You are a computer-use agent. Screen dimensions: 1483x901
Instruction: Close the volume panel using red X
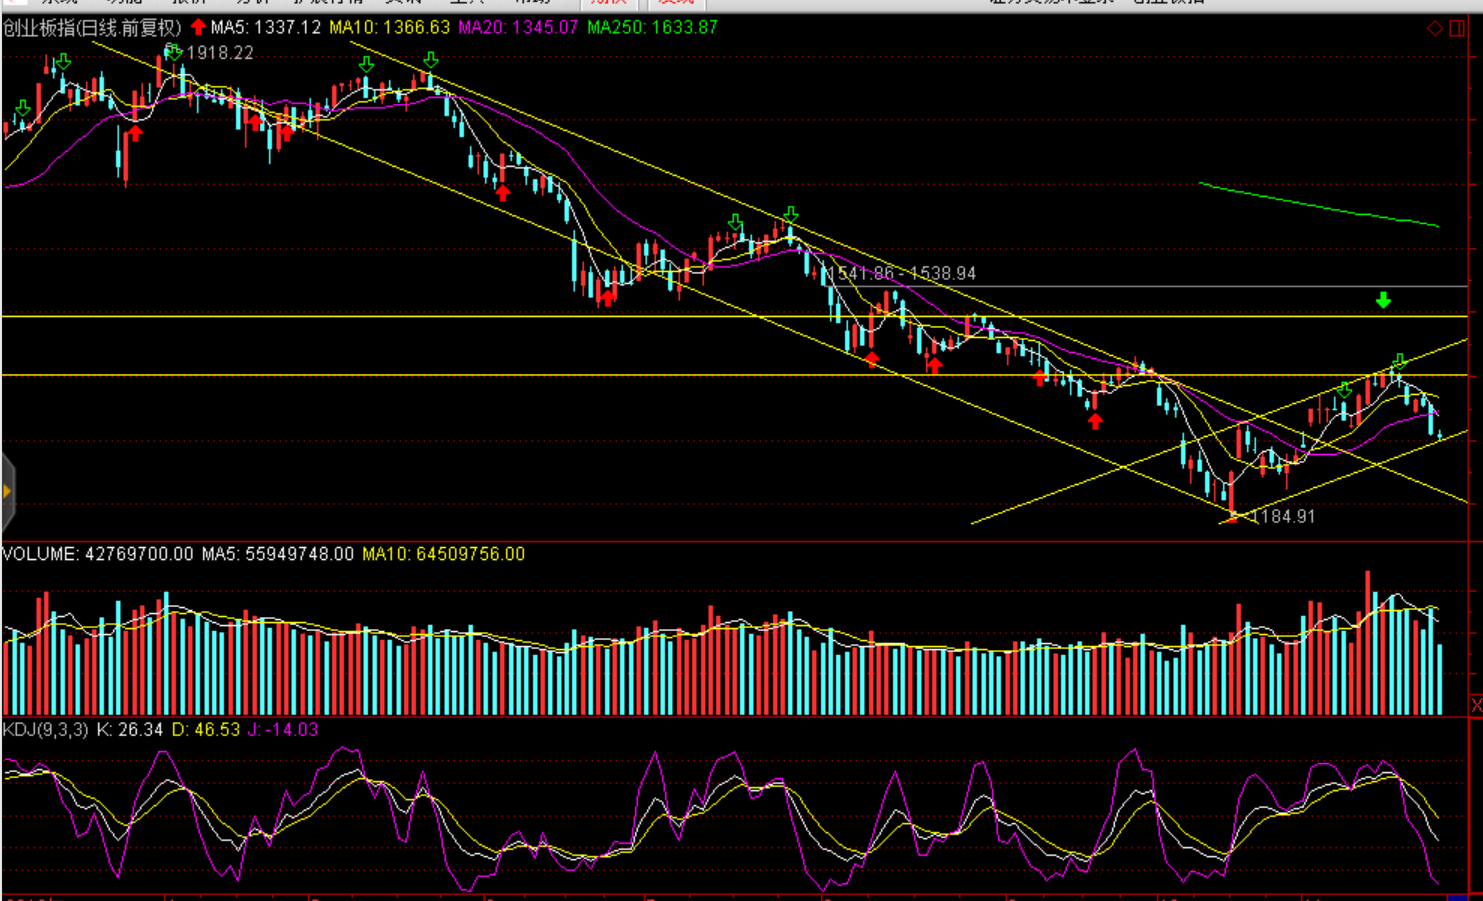point(1476,706)
